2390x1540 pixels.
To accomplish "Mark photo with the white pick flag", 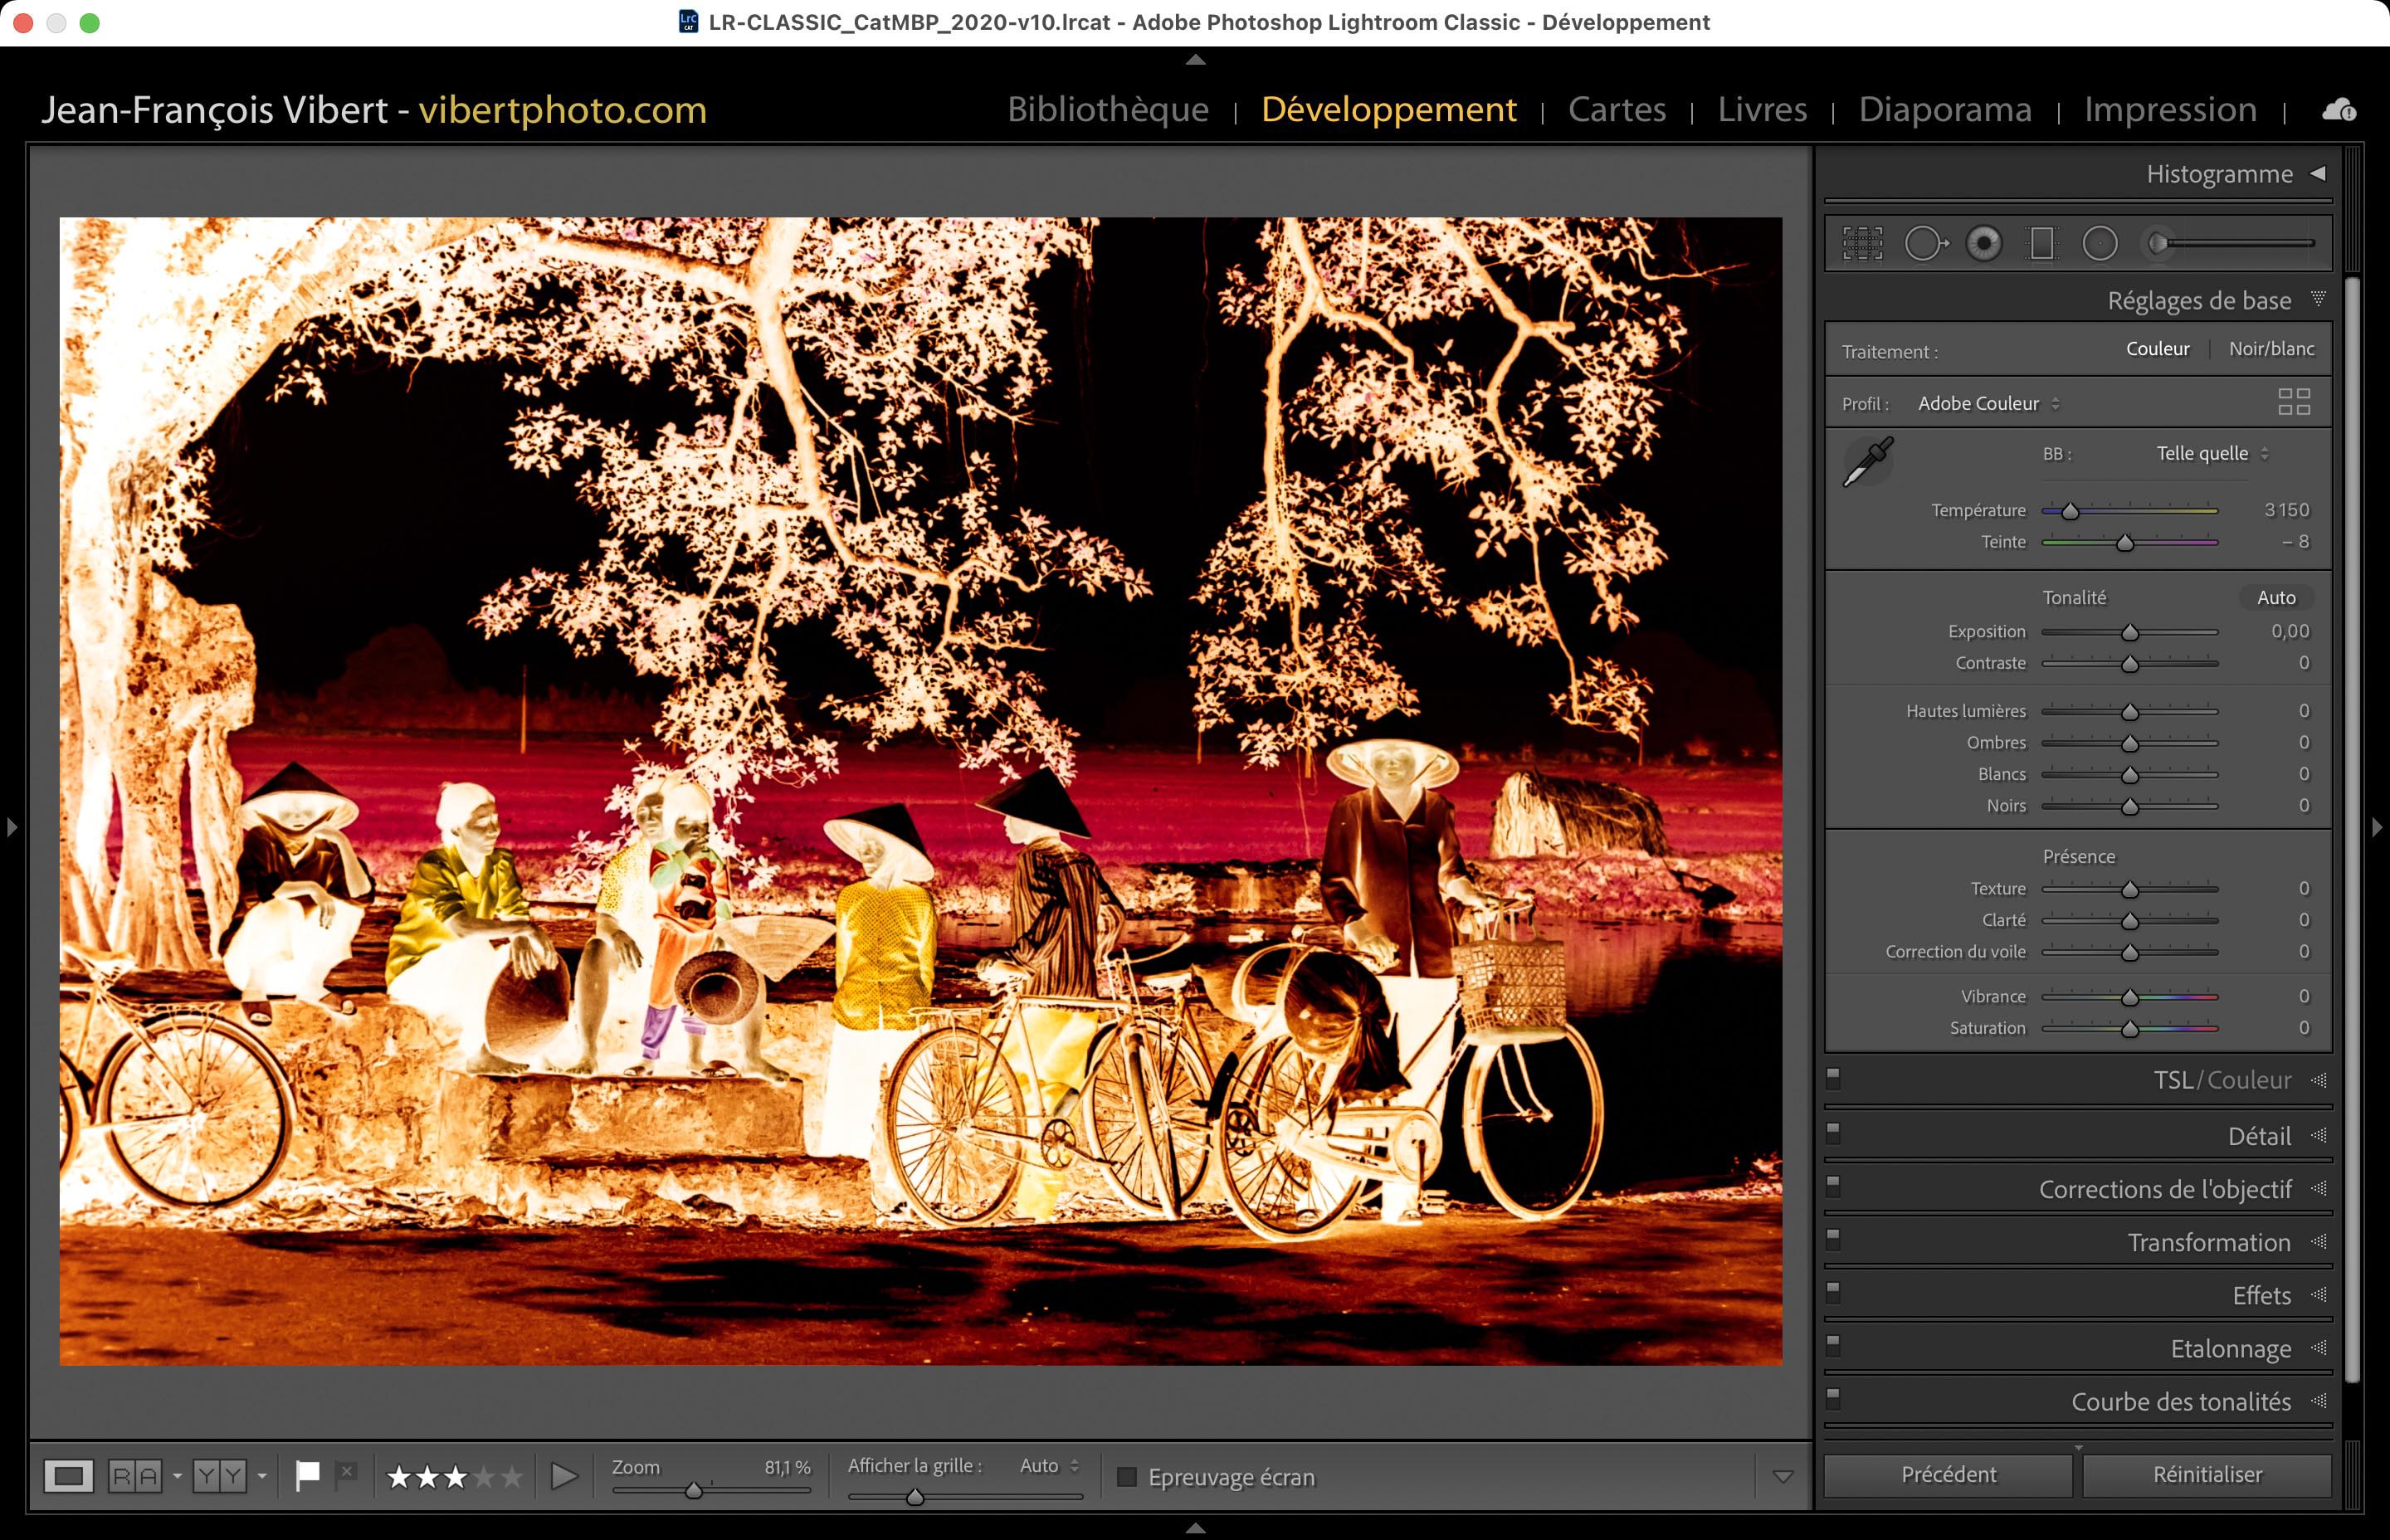I will click(x=307, y=1475).
